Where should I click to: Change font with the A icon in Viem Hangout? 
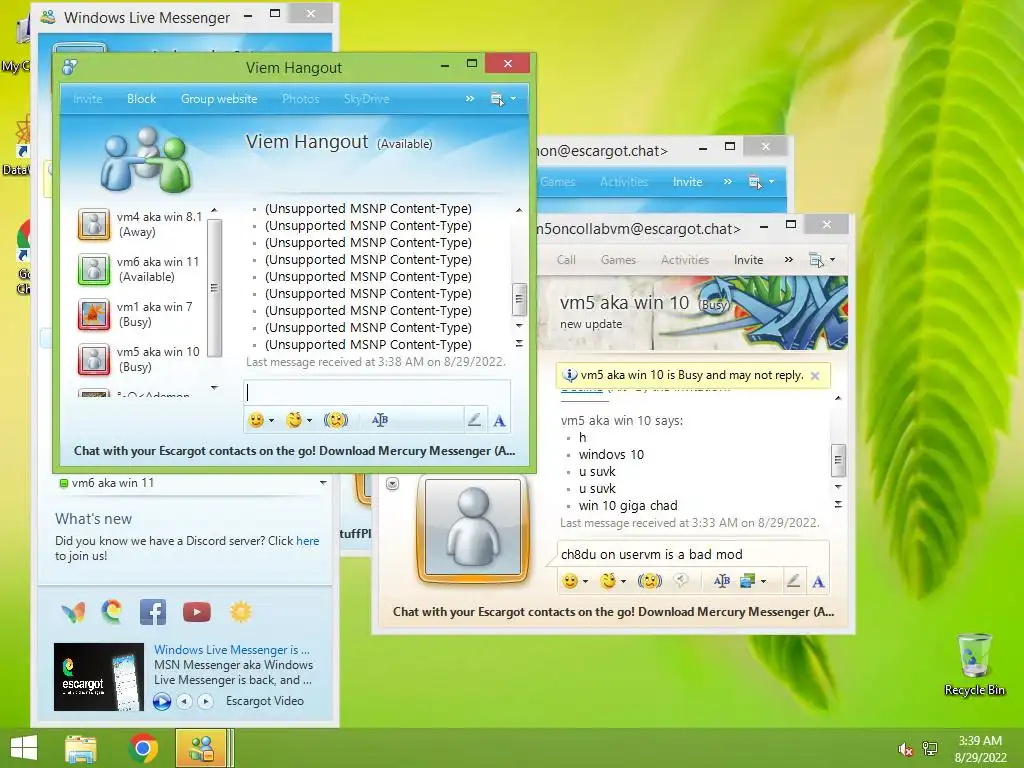[500, 421]
